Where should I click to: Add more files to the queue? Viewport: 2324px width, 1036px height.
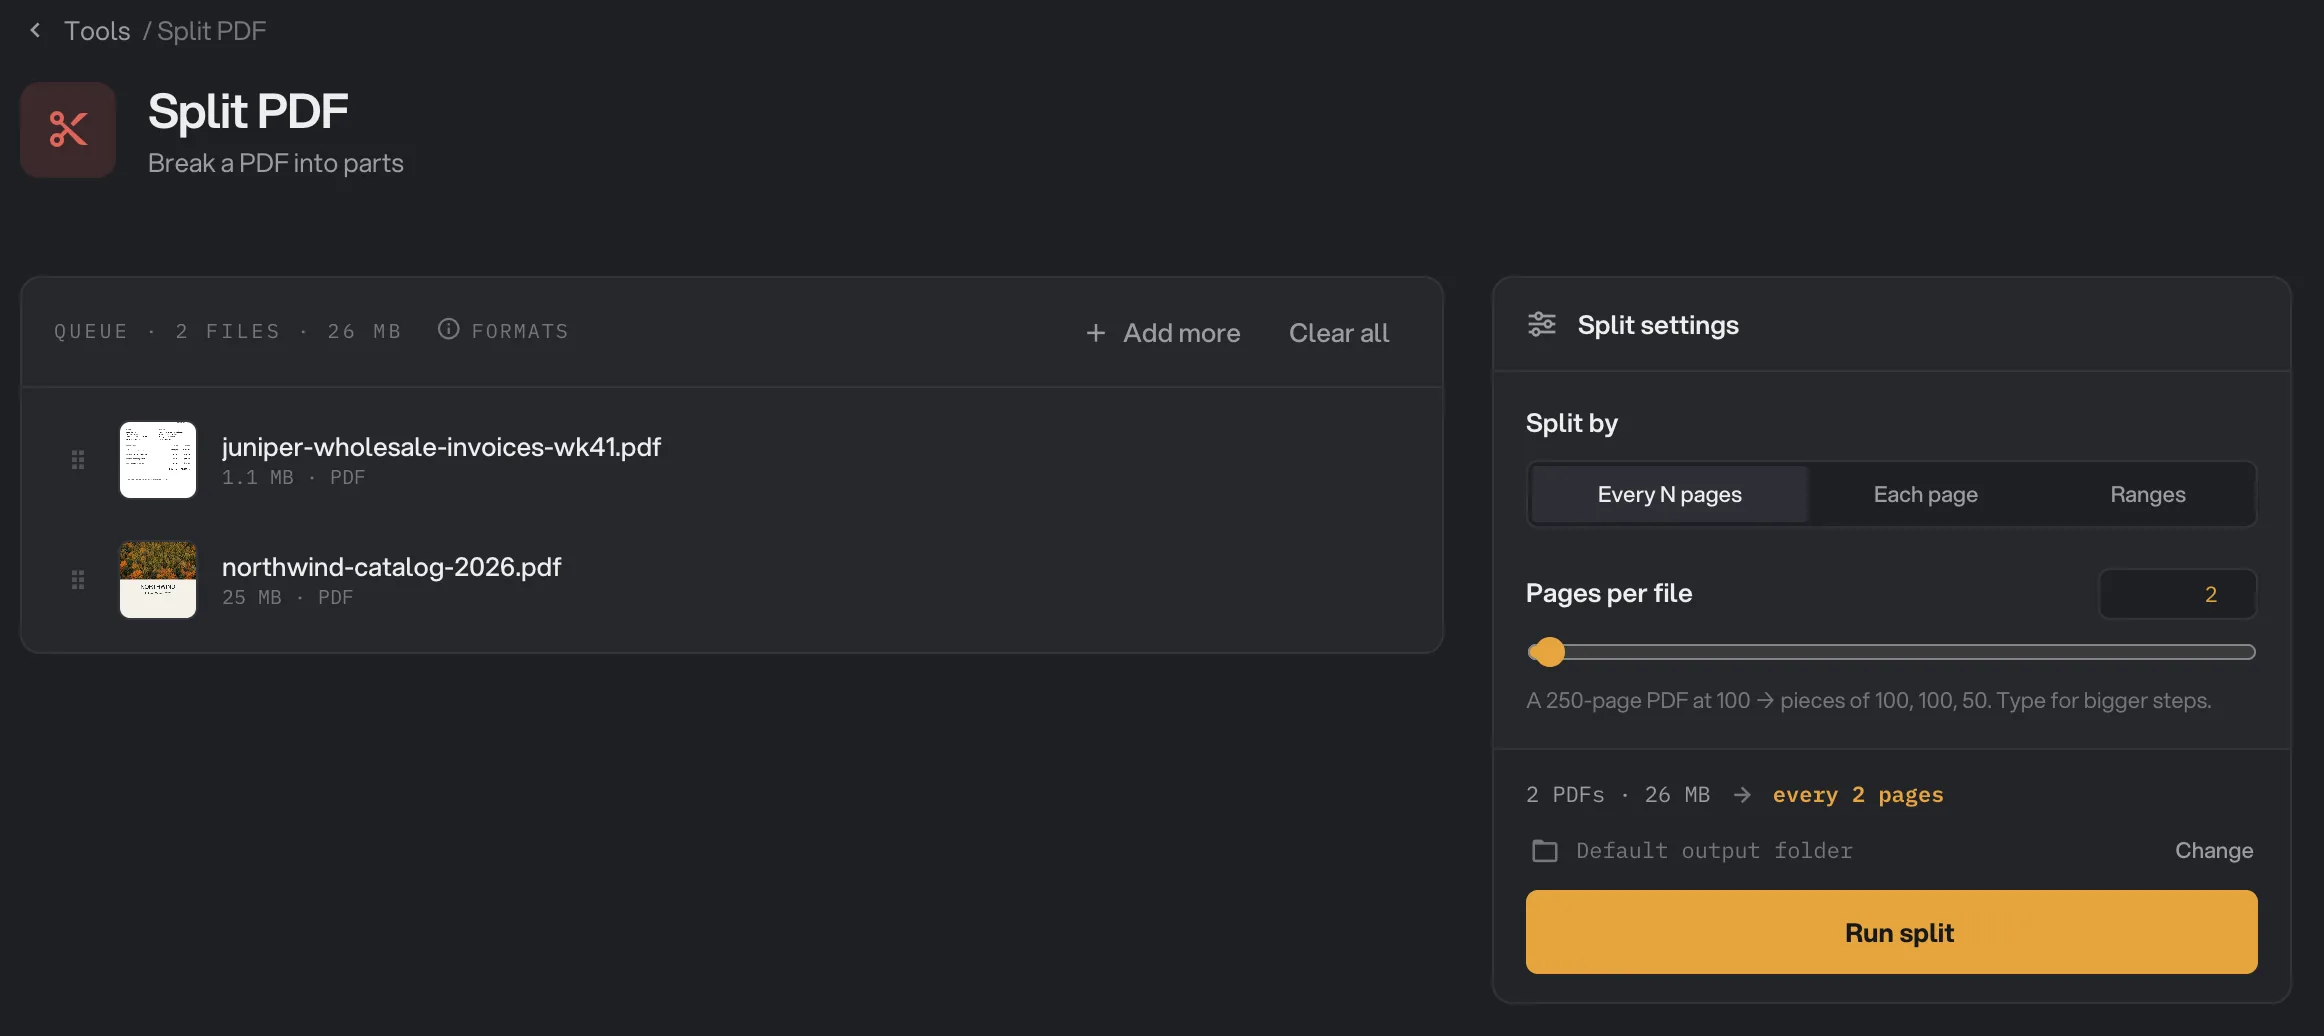point(1163,333)
